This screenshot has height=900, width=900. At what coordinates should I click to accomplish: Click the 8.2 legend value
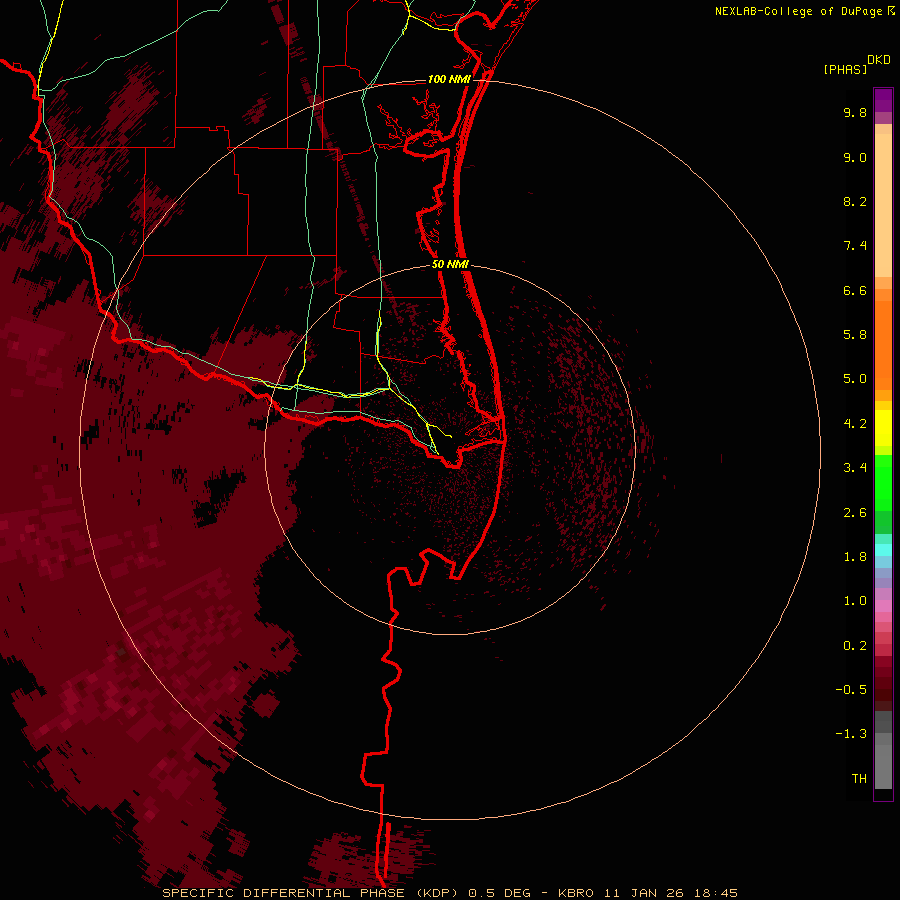click(855, 201)
